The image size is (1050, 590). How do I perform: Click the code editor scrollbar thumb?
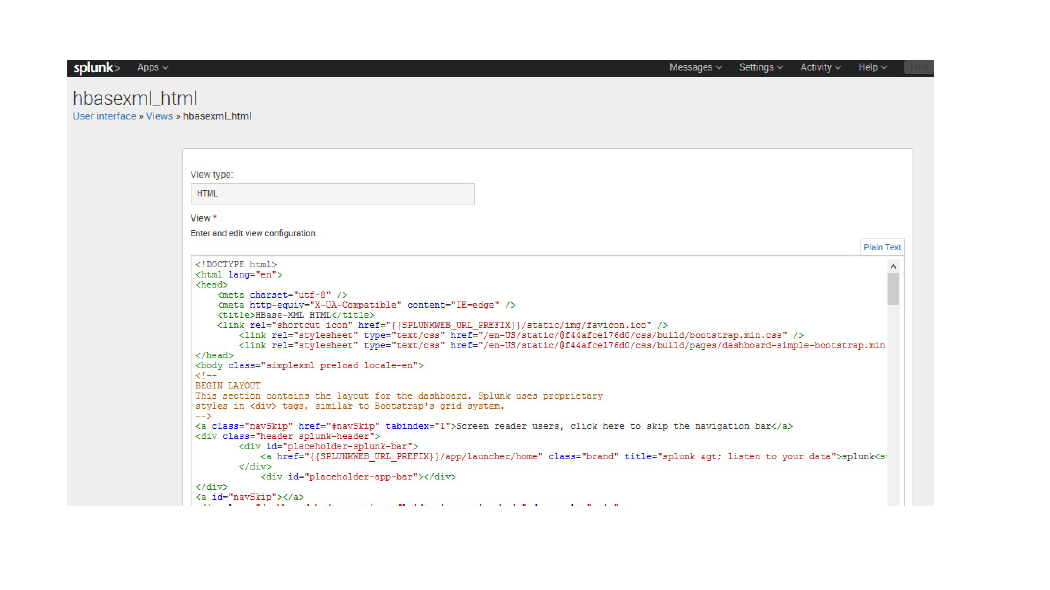[893, 288]
